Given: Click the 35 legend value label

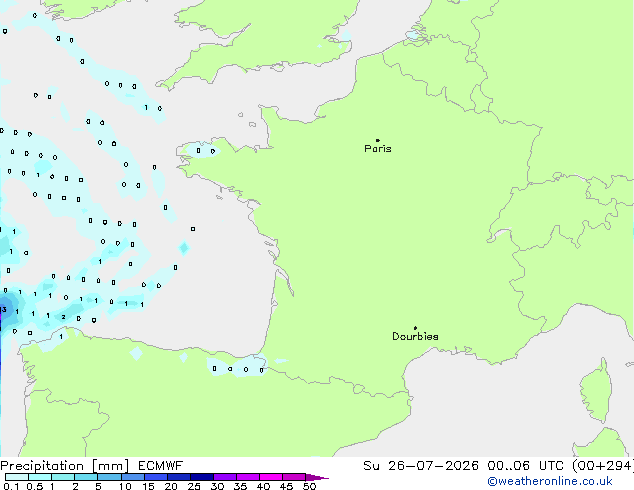Looking at the screenshot, I should [240, 486].
